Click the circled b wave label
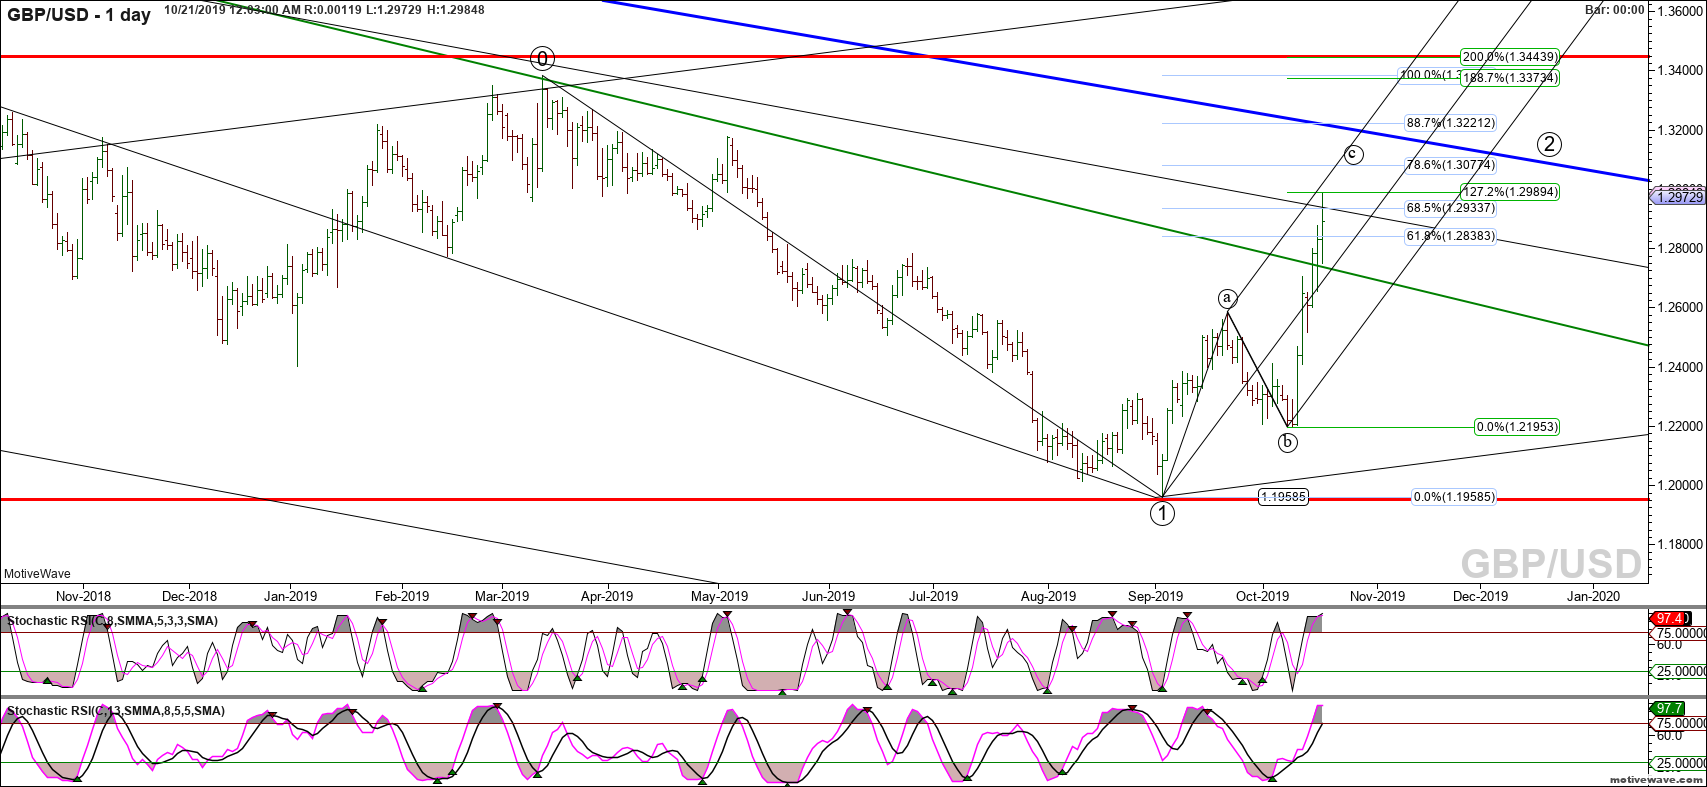The width and height of the screenshot is (1707, 787). click(x=1288, y=441)
